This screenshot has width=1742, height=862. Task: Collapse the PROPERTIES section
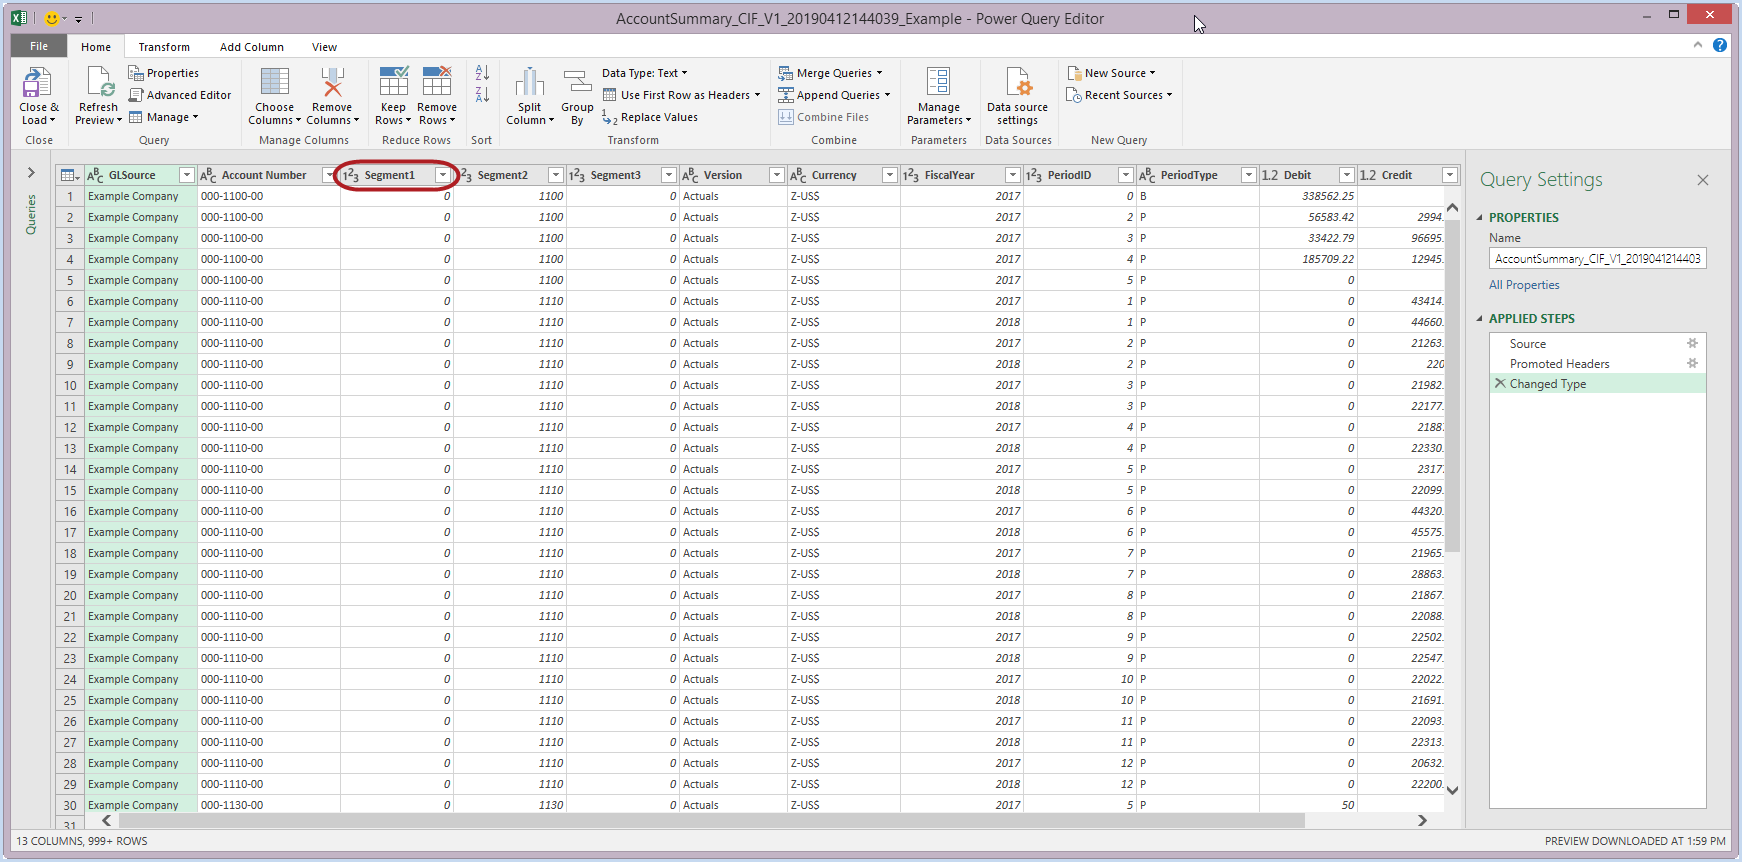coord(1481,217)
